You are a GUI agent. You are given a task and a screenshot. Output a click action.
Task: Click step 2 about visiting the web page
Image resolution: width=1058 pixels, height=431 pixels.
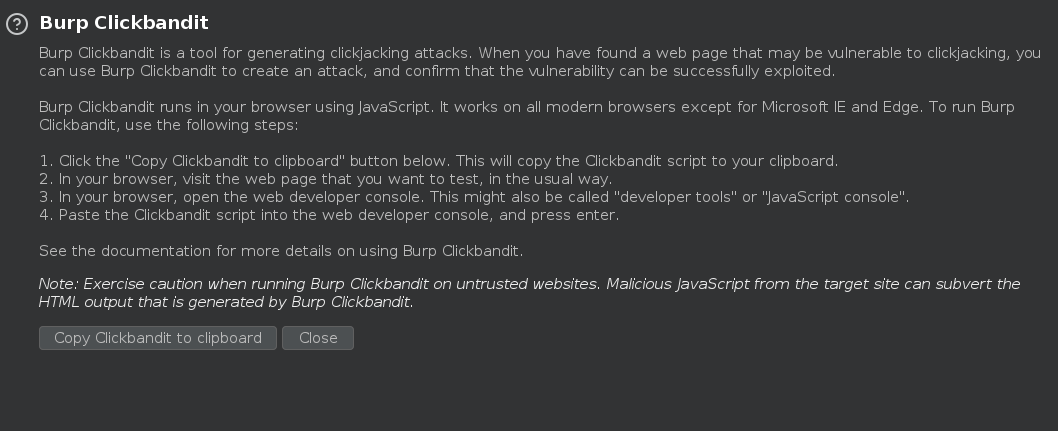tap(325, 179)
